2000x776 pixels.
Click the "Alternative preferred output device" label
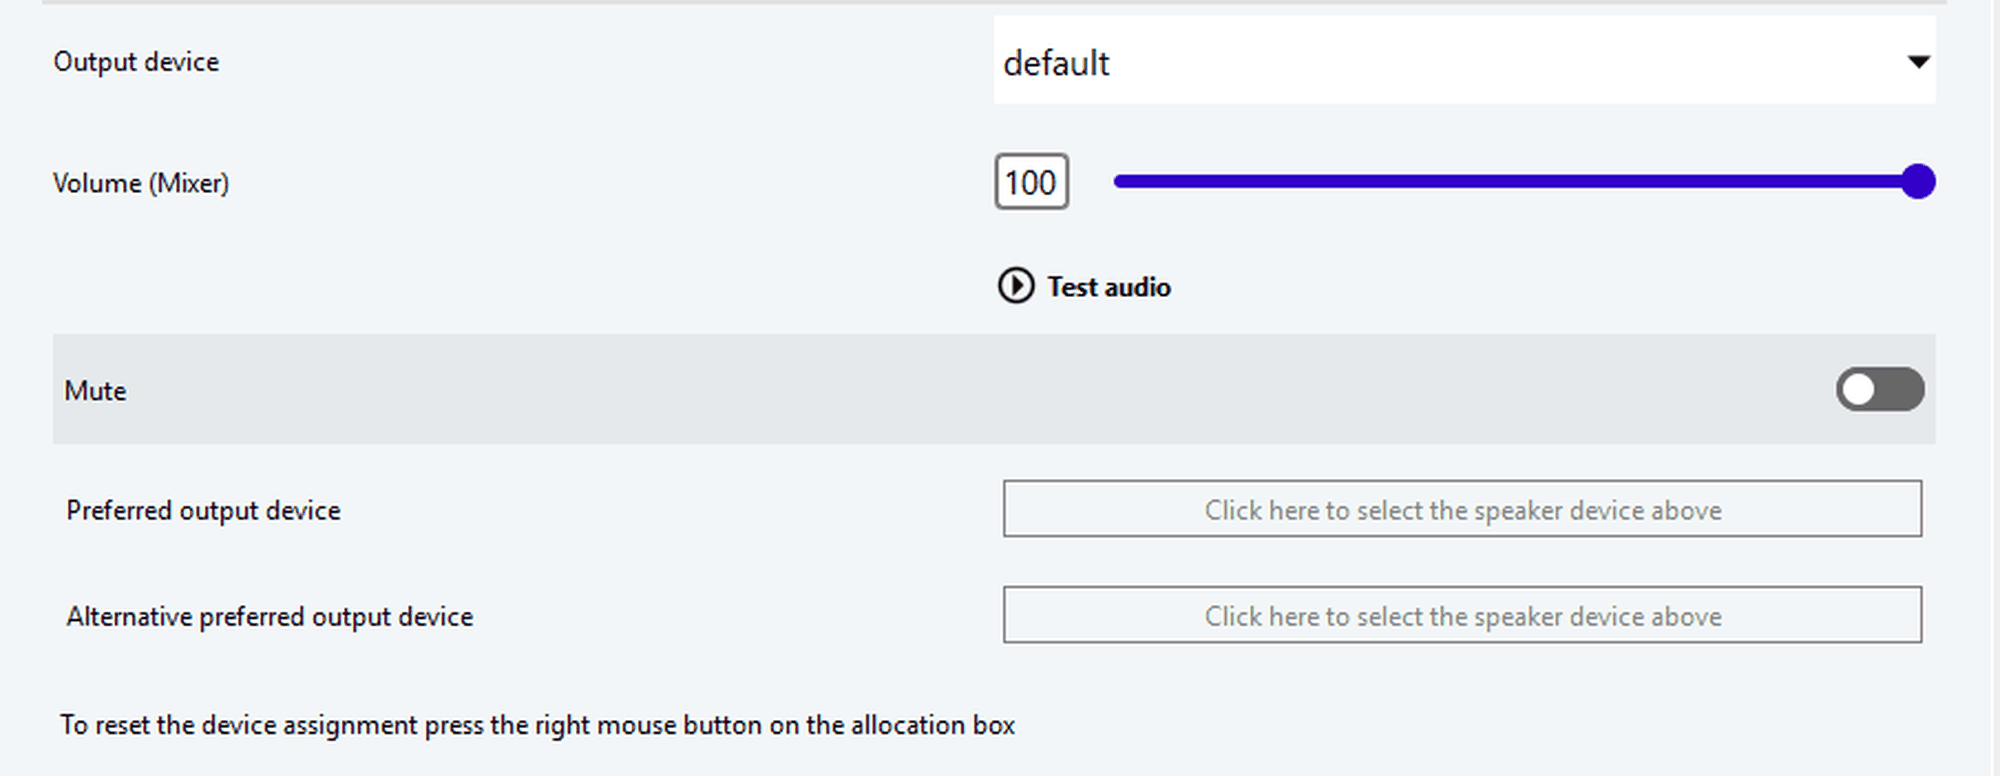pyautogui.click(x=269, y=616)
